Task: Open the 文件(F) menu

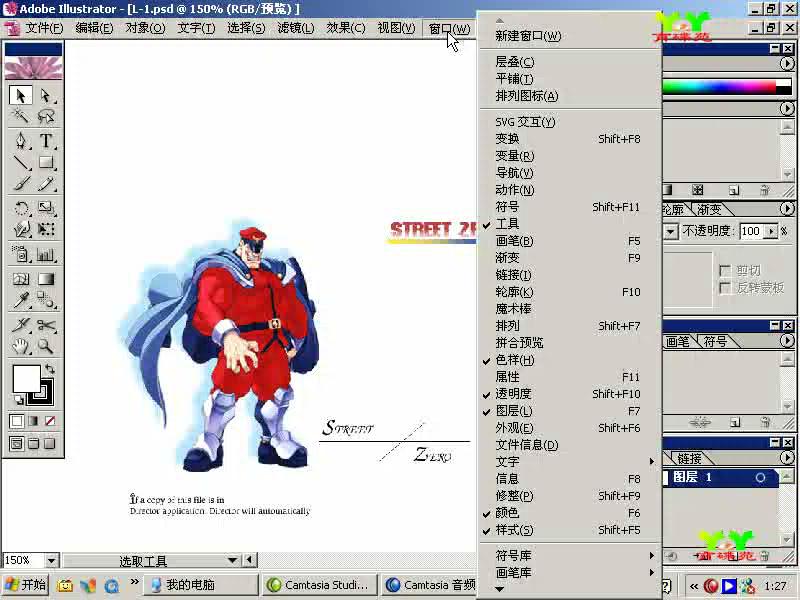Action: (x=44, y=28)
